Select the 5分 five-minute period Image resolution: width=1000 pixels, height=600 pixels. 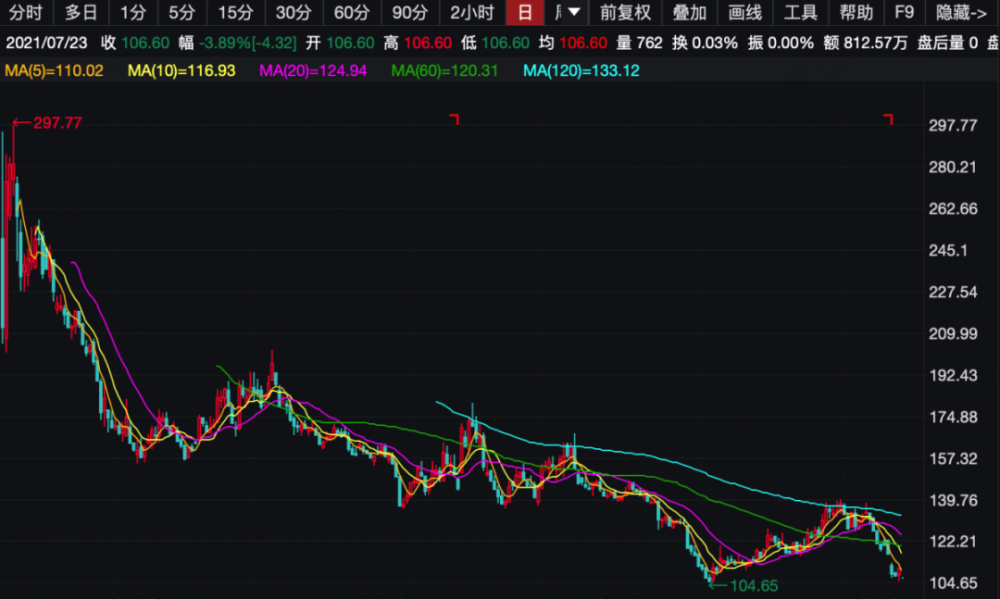[x=182, y=12]
